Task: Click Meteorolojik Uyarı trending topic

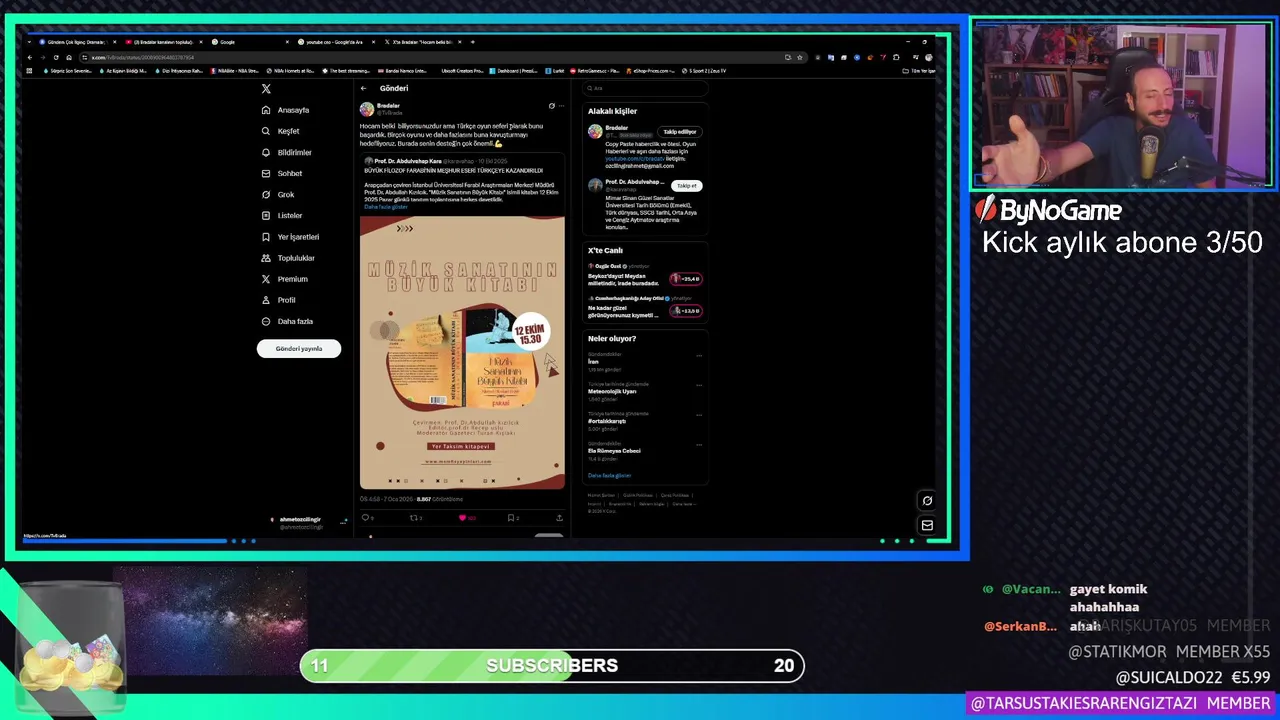Action: pos(612,391)
